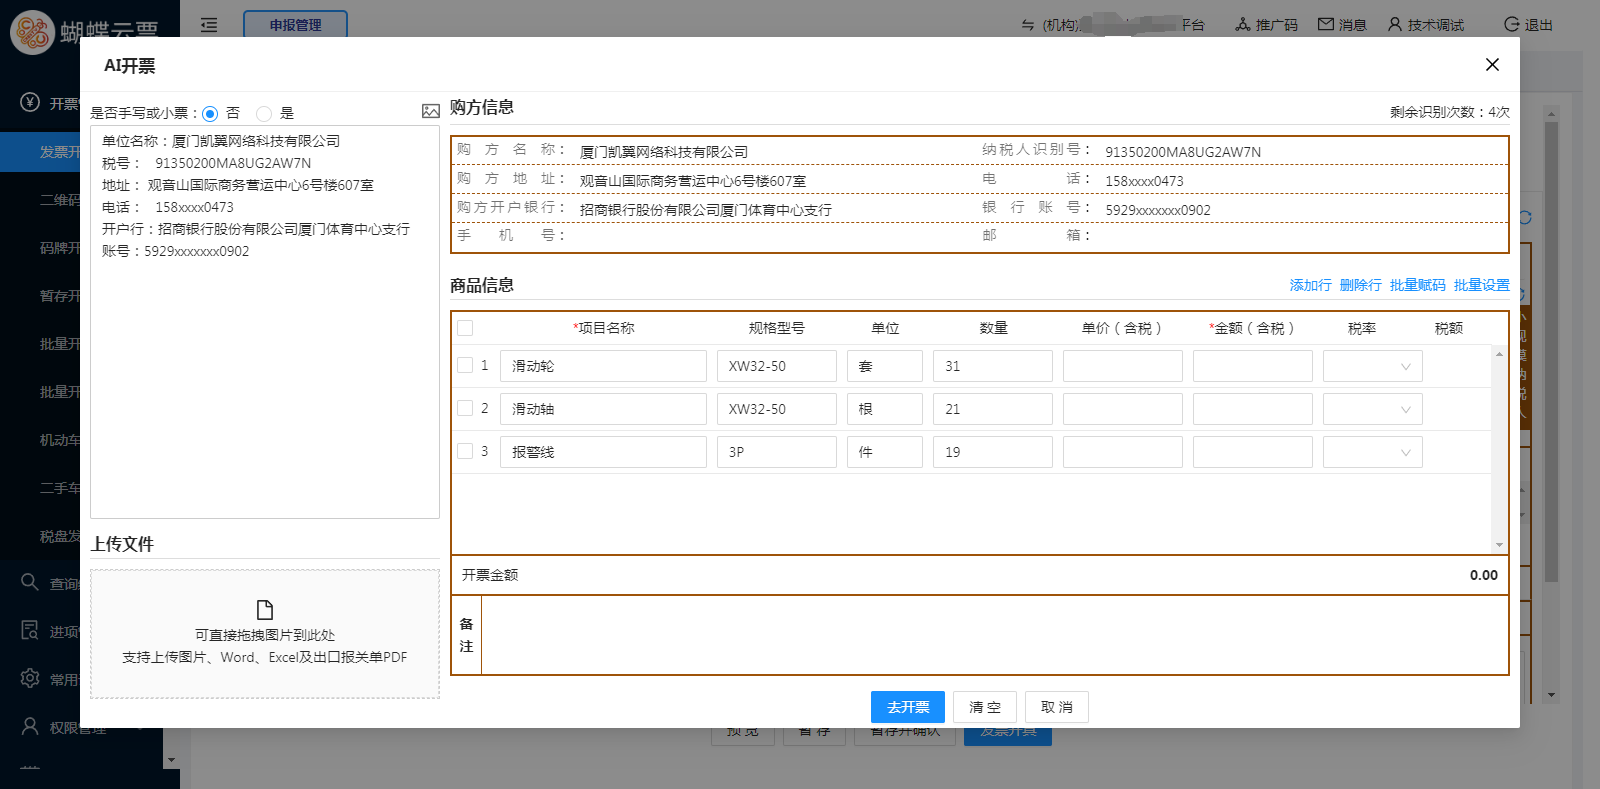
Task: Click the quantity field showing 19
Action: pos(993,452)
